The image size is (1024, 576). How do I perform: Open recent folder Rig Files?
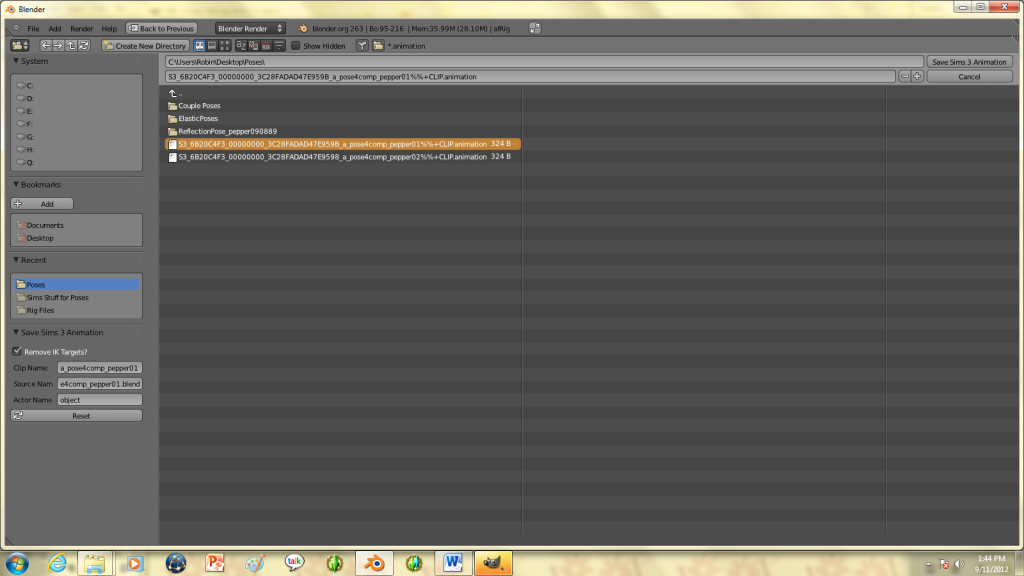[76, 311]
